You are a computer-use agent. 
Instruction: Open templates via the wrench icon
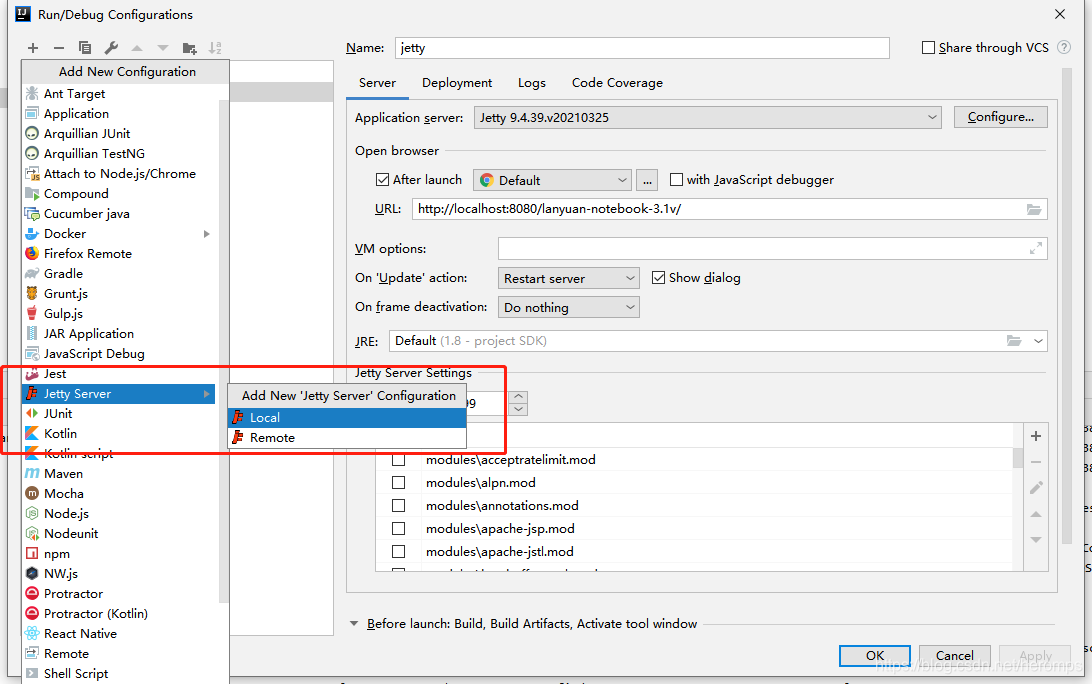click(x=111, y=48)
